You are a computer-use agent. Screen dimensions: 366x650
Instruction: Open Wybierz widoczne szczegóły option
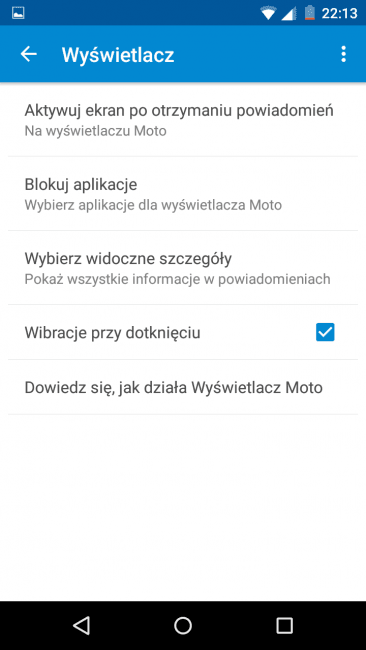coord(183,268)
